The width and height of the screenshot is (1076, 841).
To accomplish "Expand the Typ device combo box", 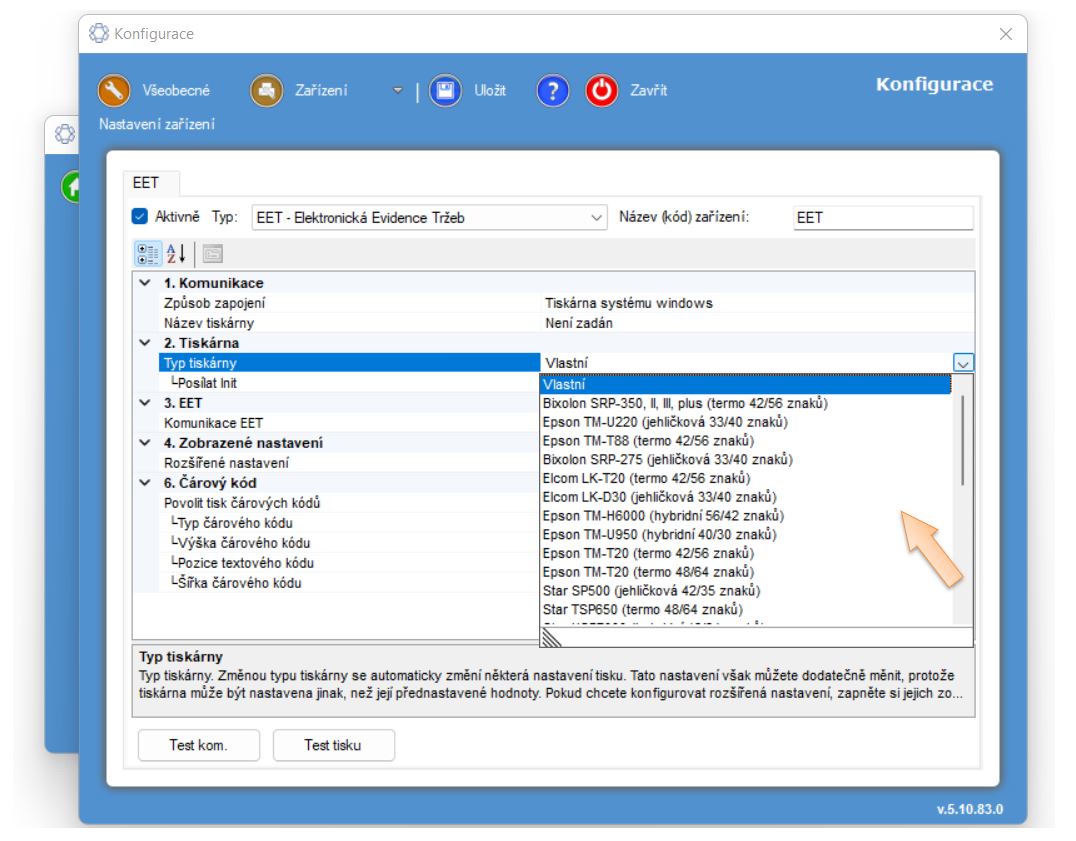I will coord(597,218).
